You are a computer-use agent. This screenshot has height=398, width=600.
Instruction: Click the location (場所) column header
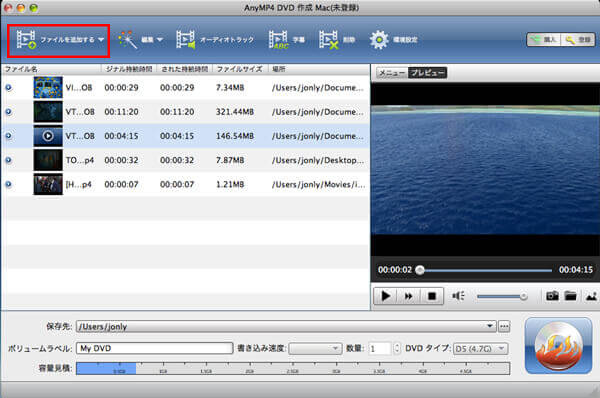[319, 69]
